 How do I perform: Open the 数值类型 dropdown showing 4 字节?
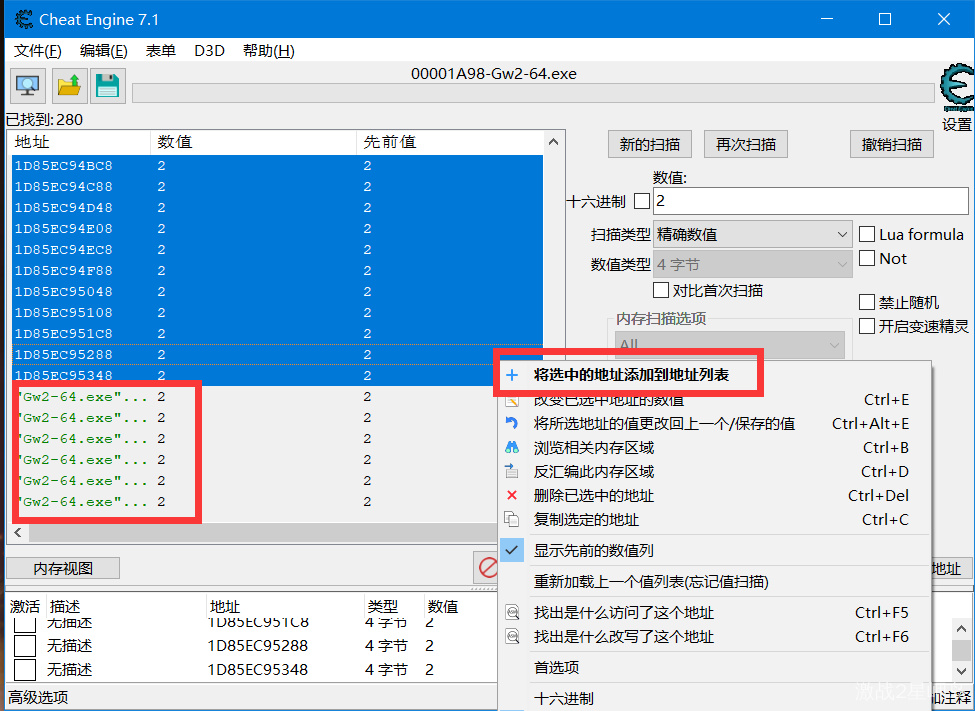(752, 264)
